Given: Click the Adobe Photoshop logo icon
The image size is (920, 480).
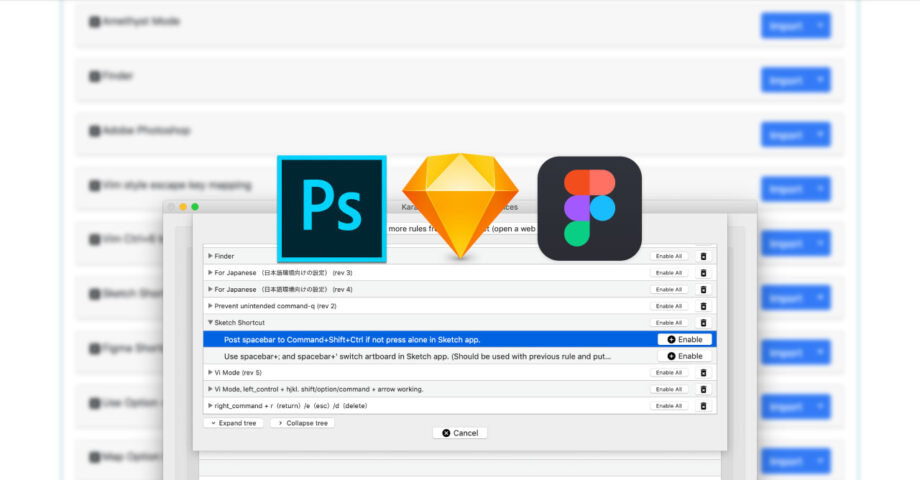Looking at the screenshot, I should tap(331, 209).
